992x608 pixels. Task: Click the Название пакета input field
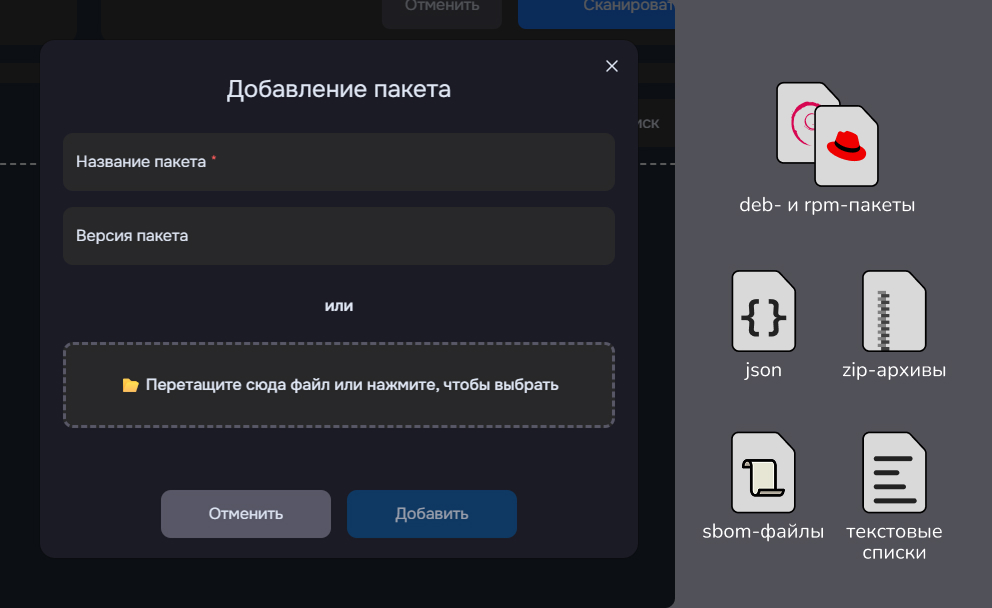pyautogui.click(x=338, y=162)
